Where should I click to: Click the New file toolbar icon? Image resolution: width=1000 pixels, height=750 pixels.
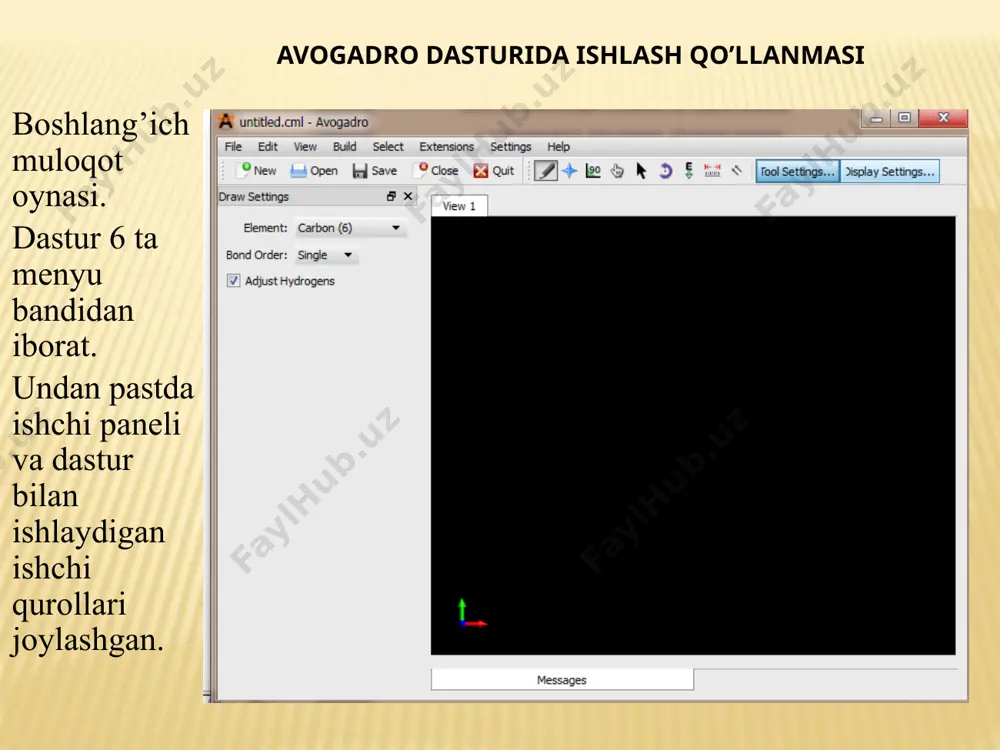click(x=245, y=170)
